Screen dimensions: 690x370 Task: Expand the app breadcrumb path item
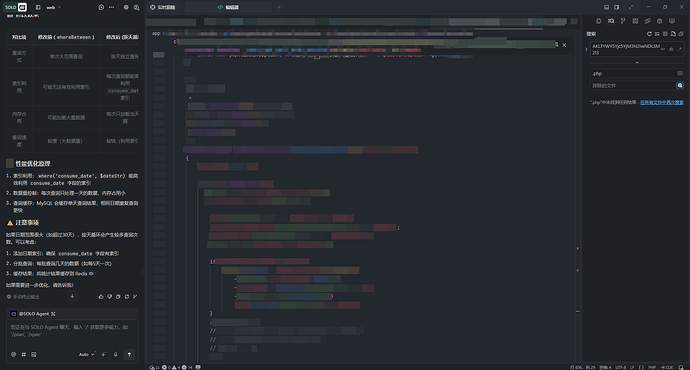pos(156,33)
